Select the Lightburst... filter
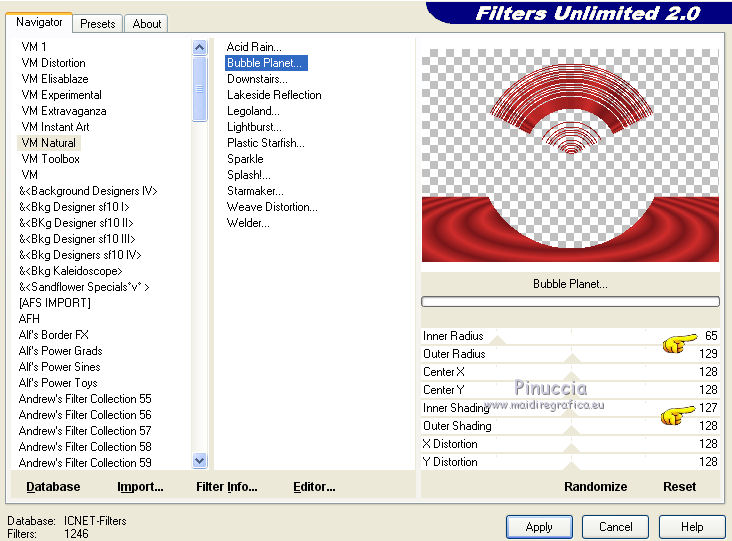732x541 pixels. (x=254, y=127)
